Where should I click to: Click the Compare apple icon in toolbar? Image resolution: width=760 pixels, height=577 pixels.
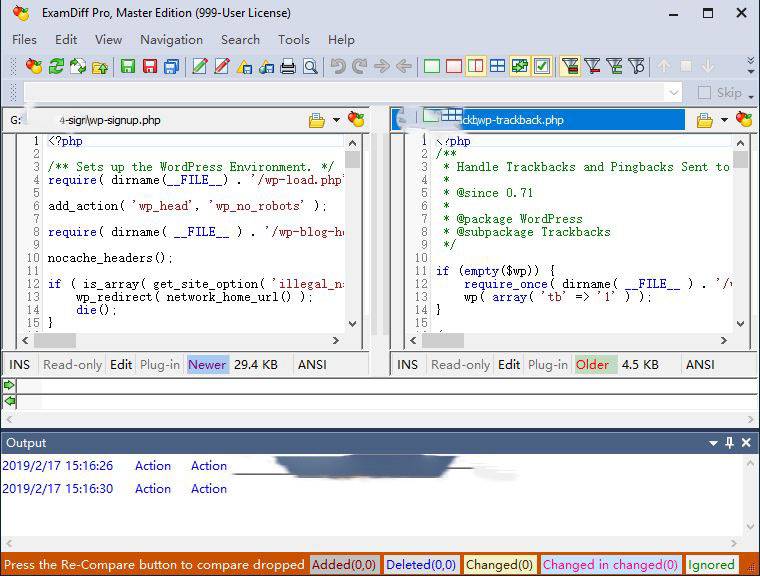[x=33, y=66]
